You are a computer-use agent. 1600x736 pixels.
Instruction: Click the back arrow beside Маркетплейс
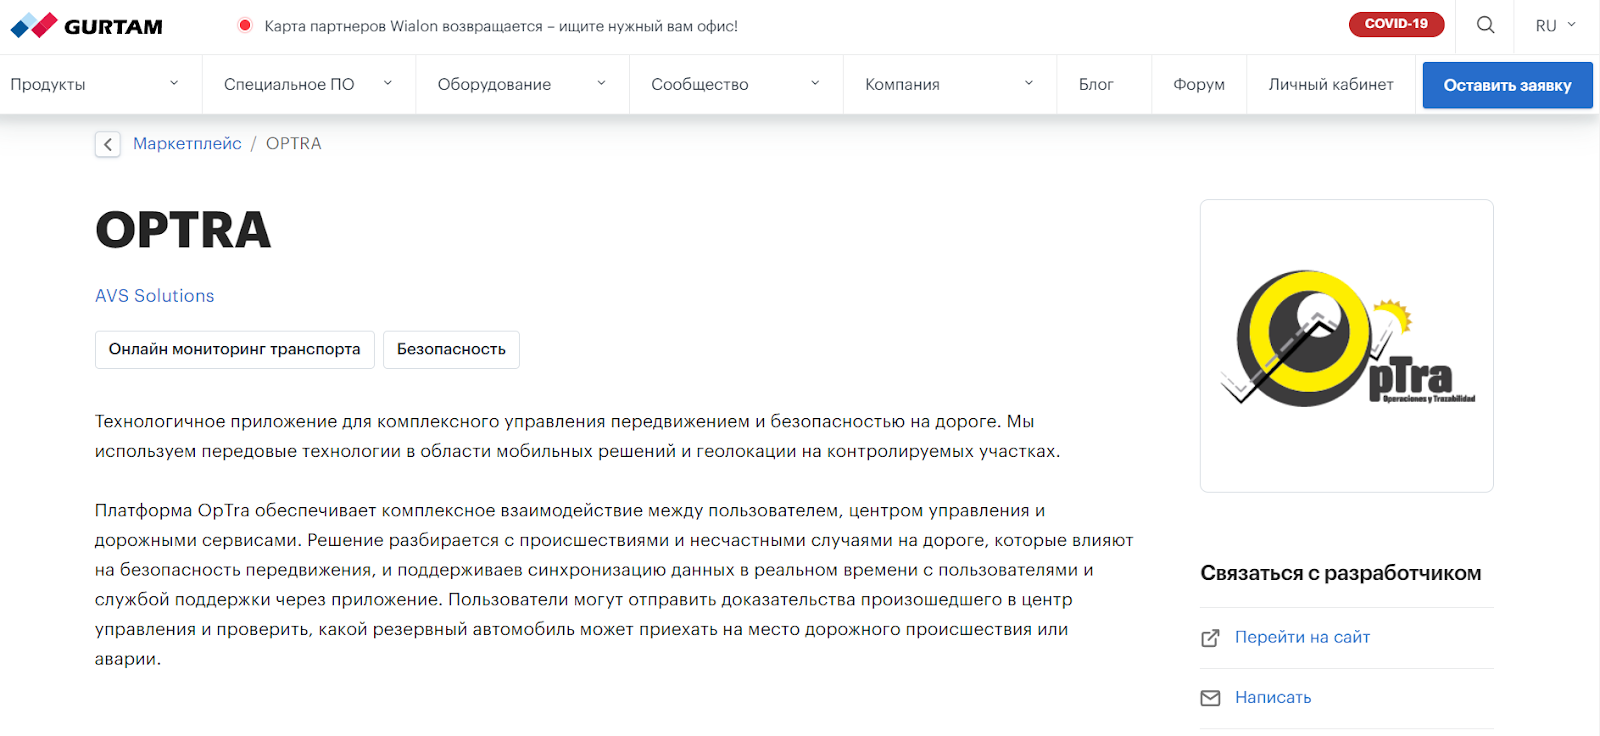pos(108,144)
